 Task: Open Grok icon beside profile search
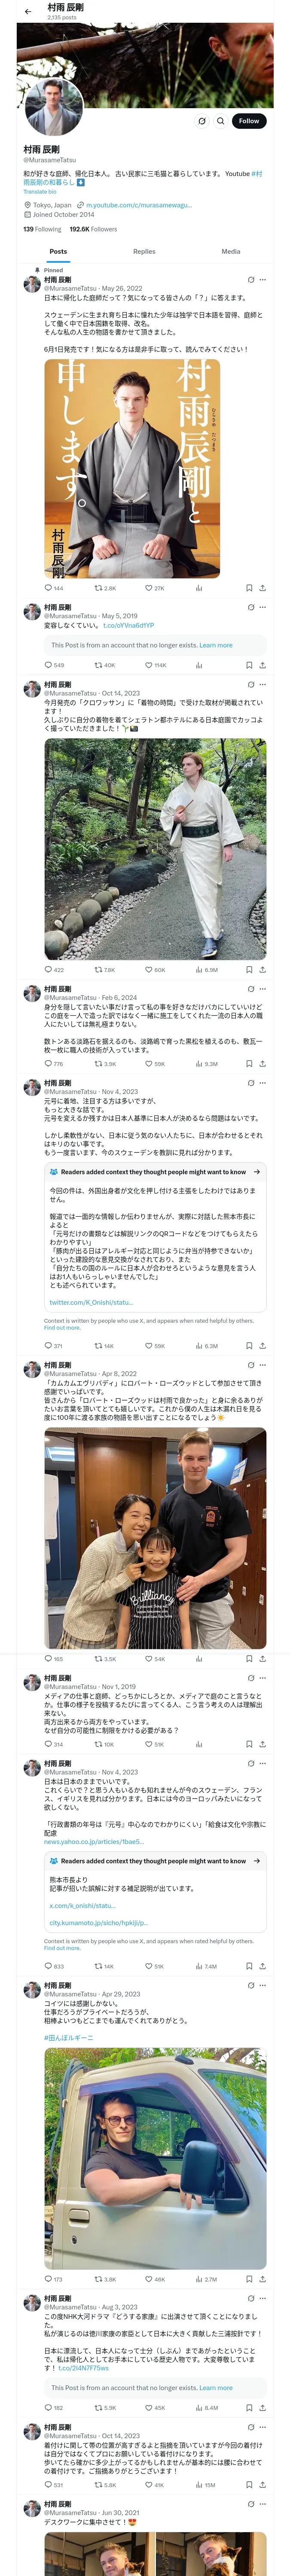(201, 121)
